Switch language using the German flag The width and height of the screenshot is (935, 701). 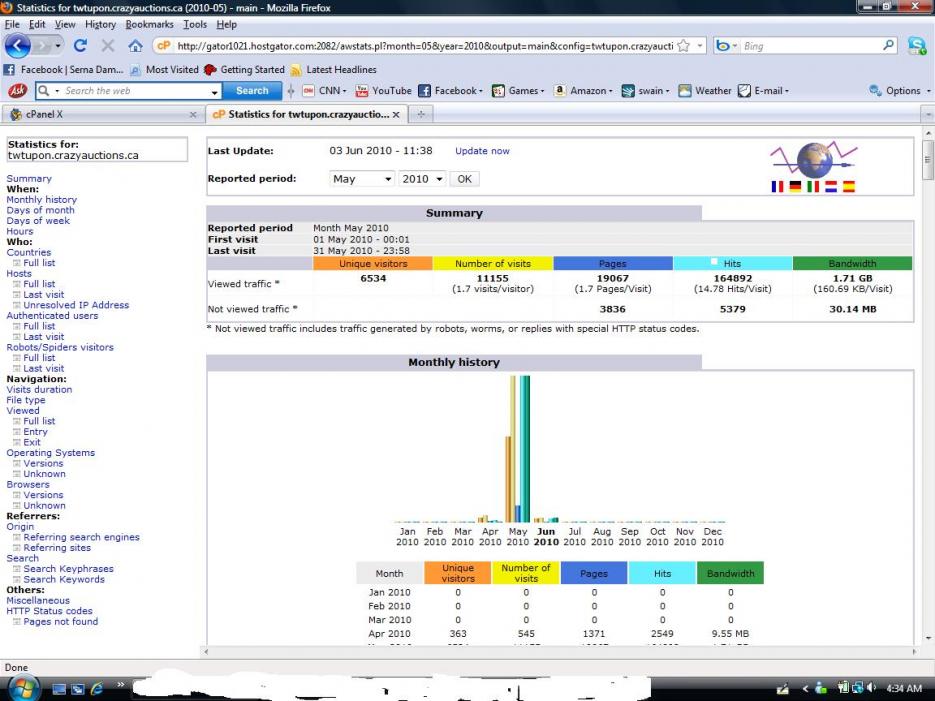pos(795,186)
